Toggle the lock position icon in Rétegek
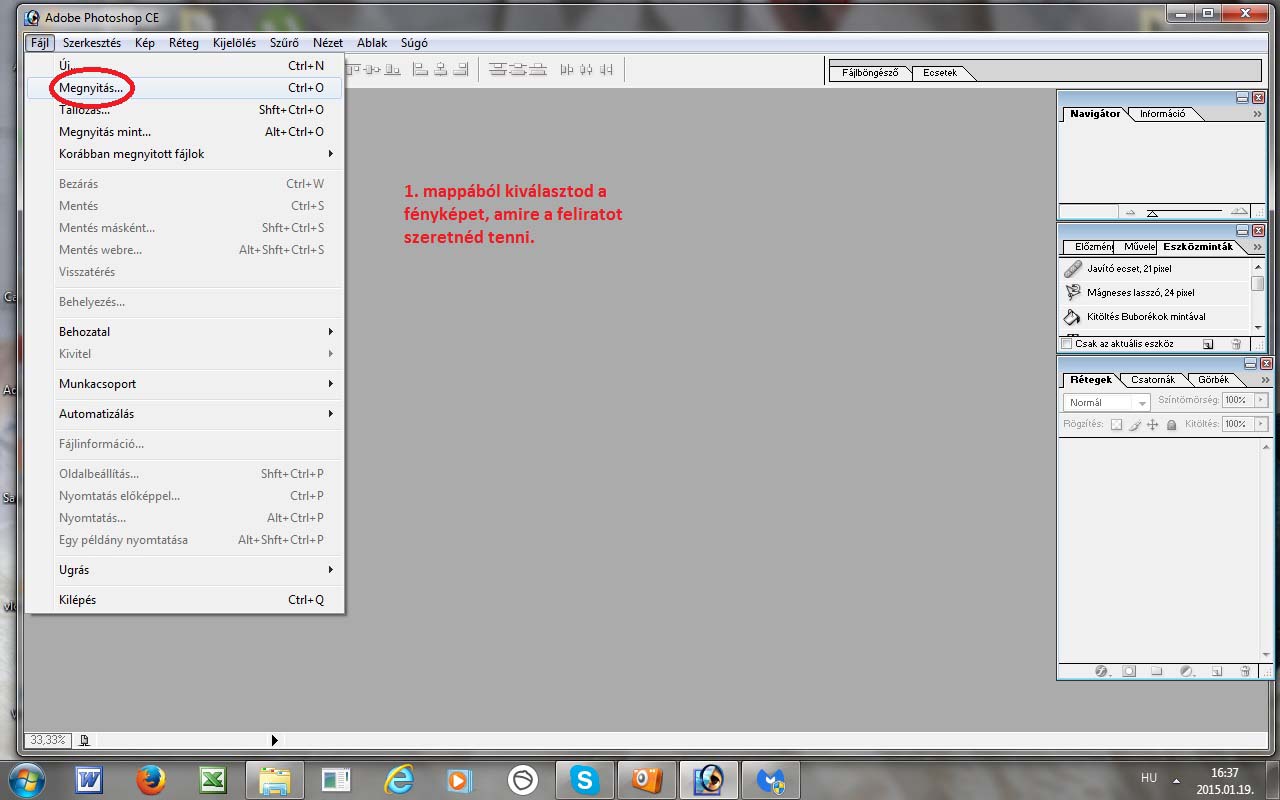1280x800 pixels. point(1152,425)
